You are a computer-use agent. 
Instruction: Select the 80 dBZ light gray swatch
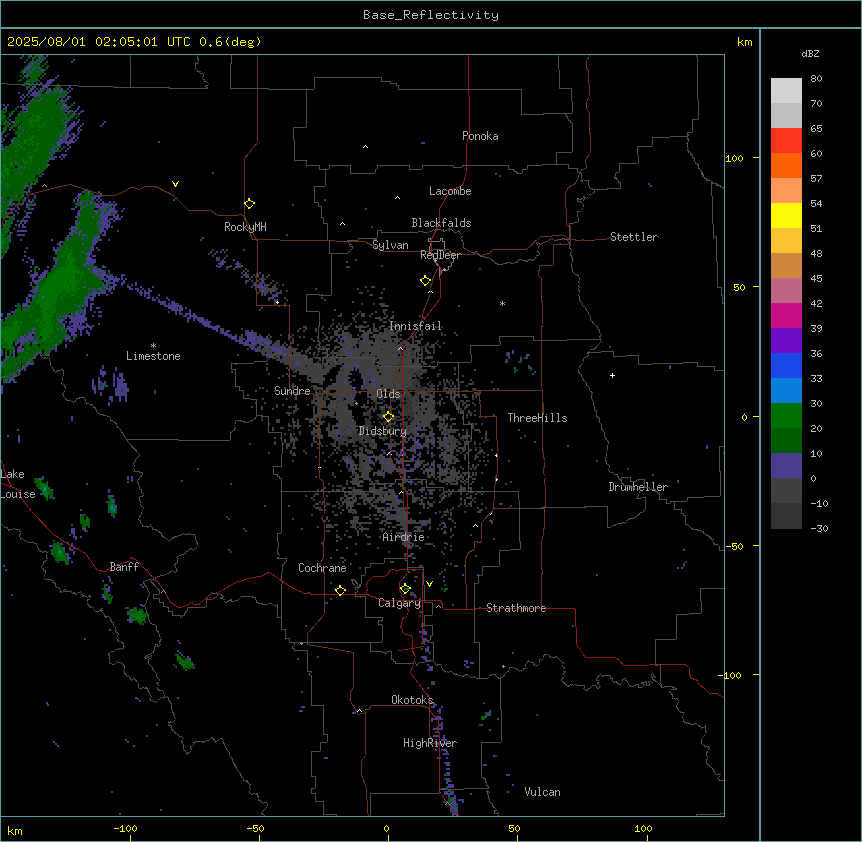point(786,90)
